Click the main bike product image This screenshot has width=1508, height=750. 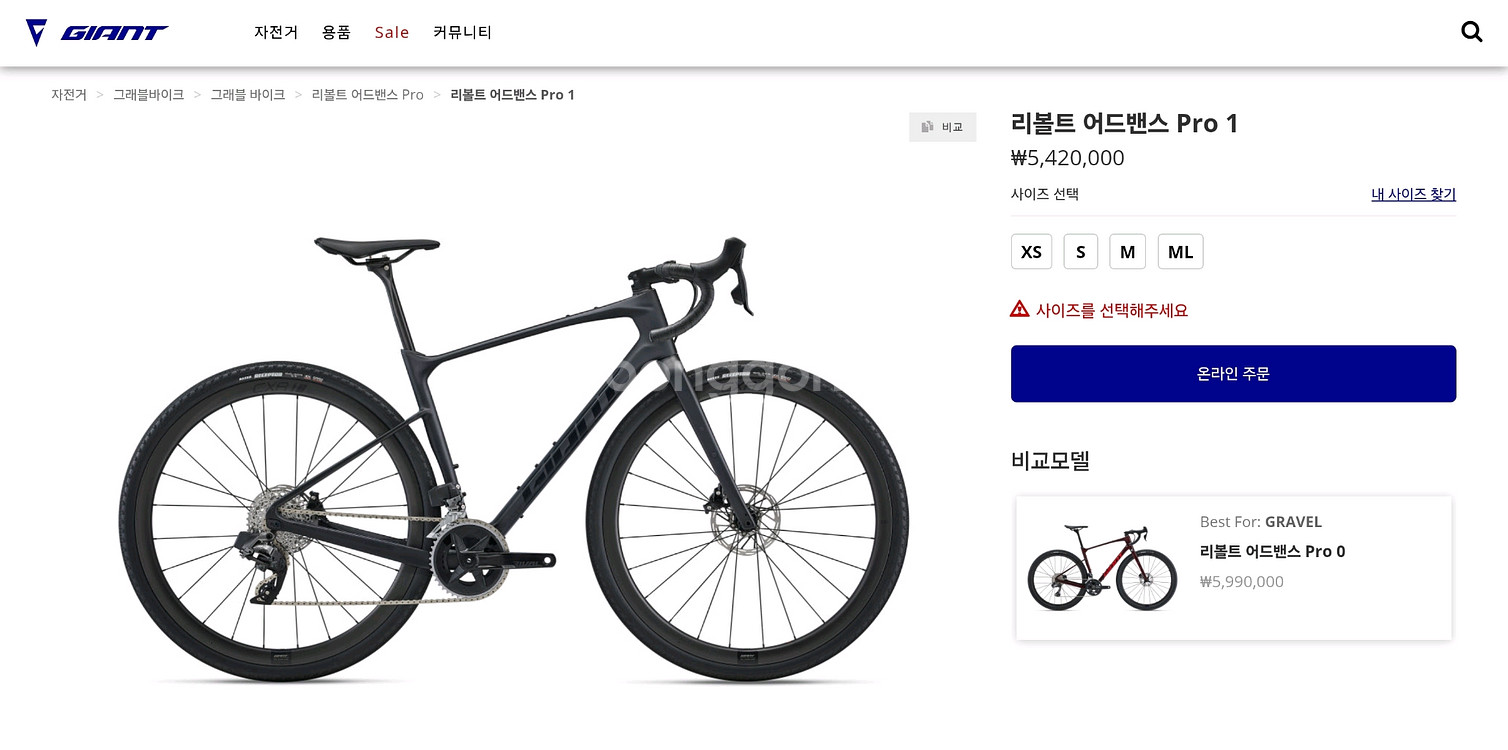pos(513,460)
